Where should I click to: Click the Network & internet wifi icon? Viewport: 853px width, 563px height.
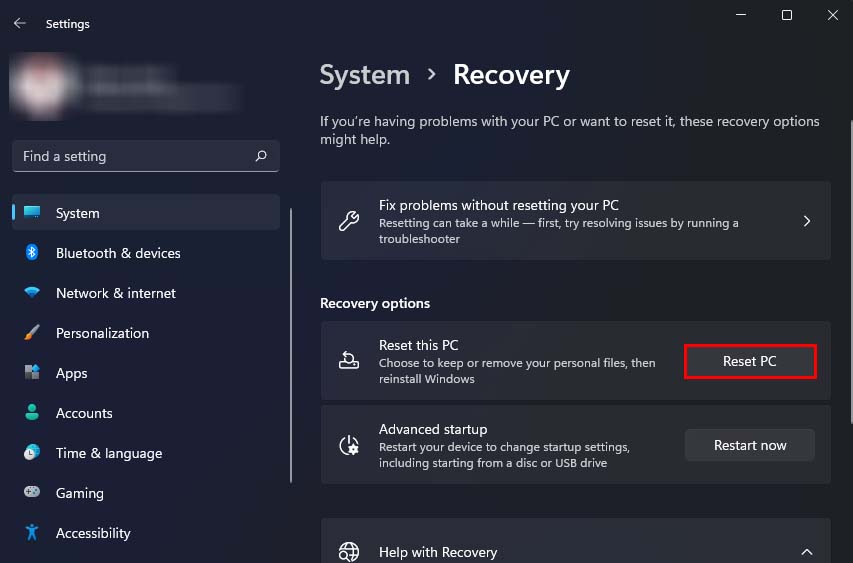point(32,293)
